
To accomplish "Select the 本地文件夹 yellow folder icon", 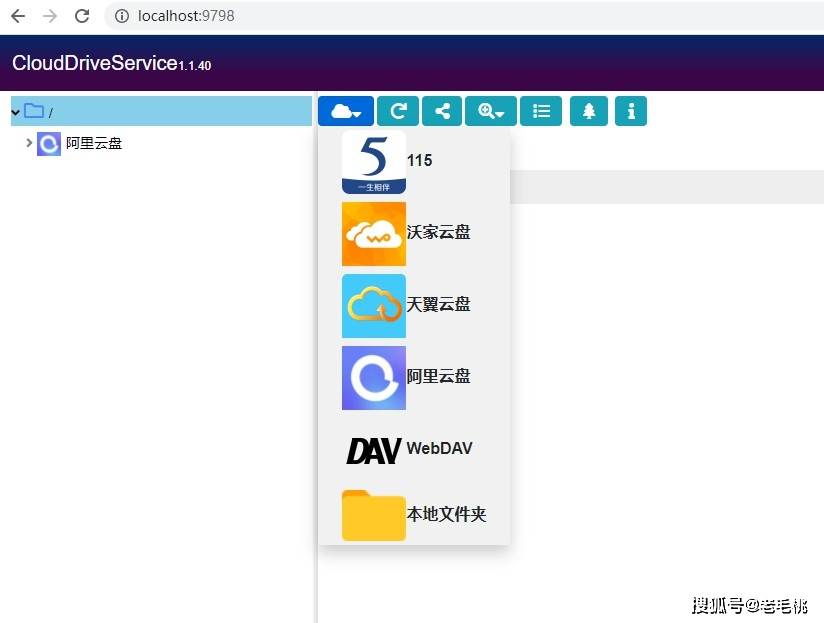I will (x=374, y=515).
